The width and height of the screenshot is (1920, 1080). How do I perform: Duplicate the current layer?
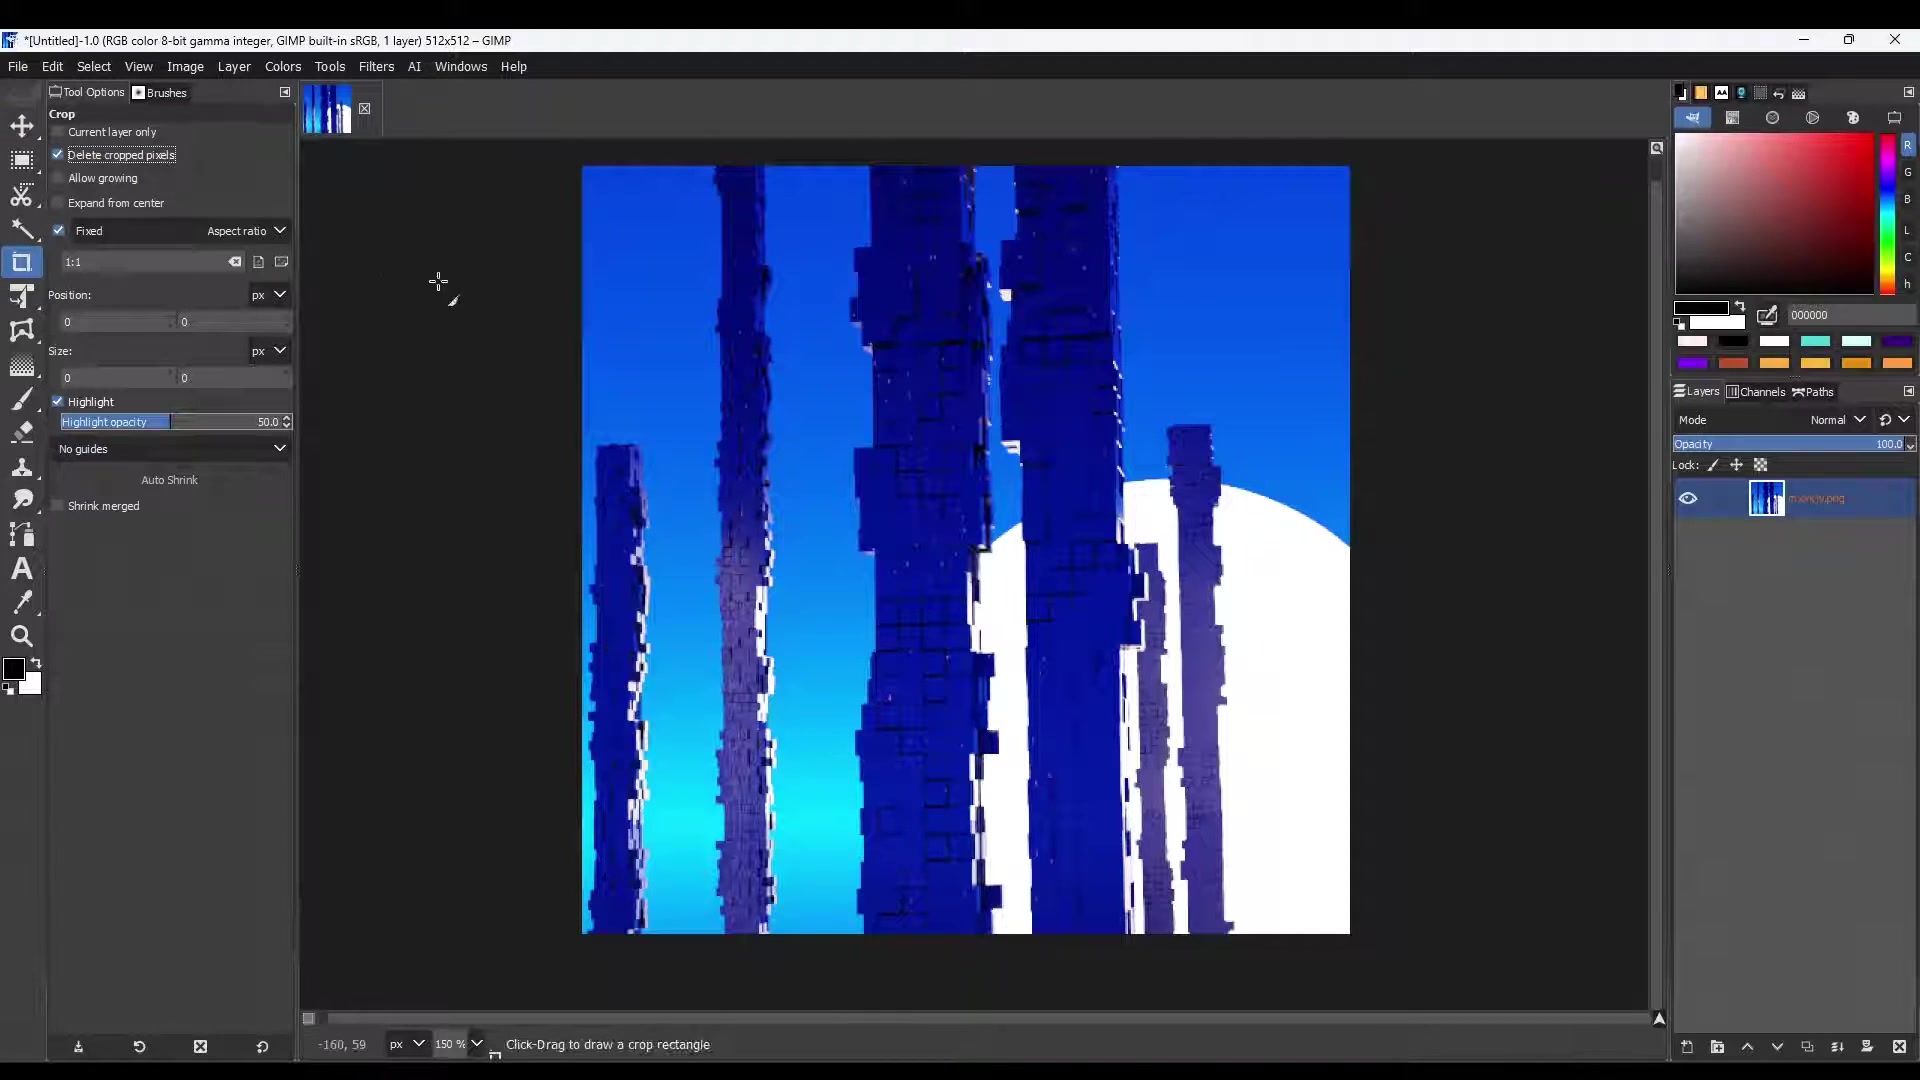click(x=1806, y=1047)
